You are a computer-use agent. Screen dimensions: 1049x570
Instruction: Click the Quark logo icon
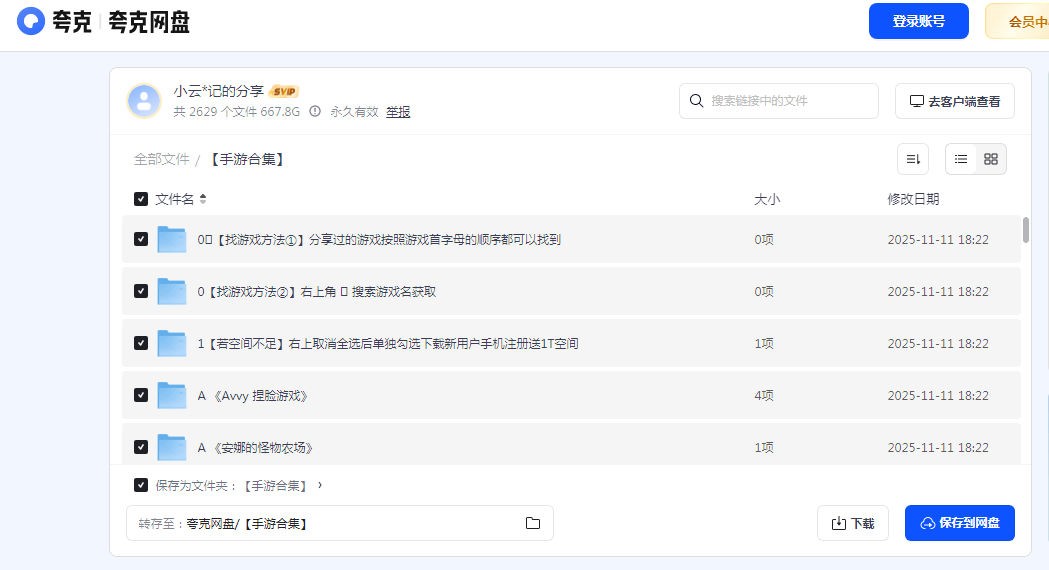(x=31, y=21)
